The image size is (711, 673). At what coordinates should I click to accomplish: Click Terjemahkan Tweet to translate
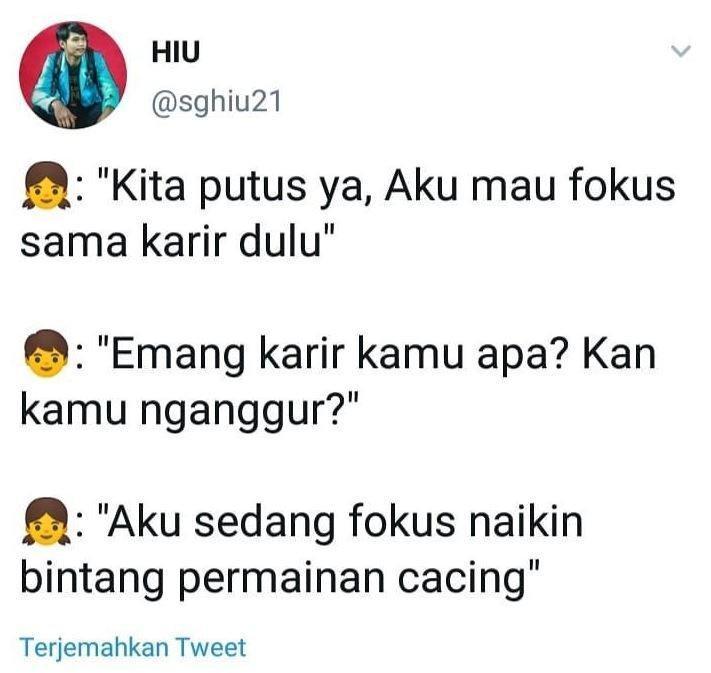coord(133,647)
